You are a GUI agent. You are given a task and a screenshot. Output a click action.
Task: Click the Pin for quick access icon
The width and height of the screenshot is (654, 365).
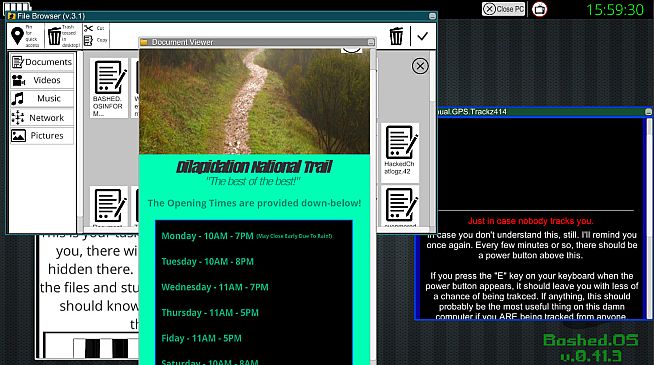click(x=17, y=36)
